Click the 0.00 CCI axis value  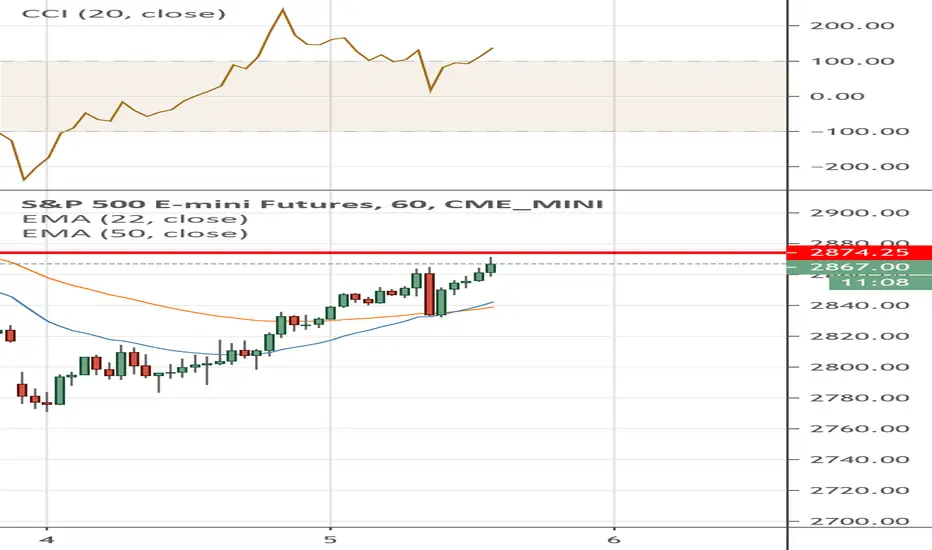pos(837,96)
